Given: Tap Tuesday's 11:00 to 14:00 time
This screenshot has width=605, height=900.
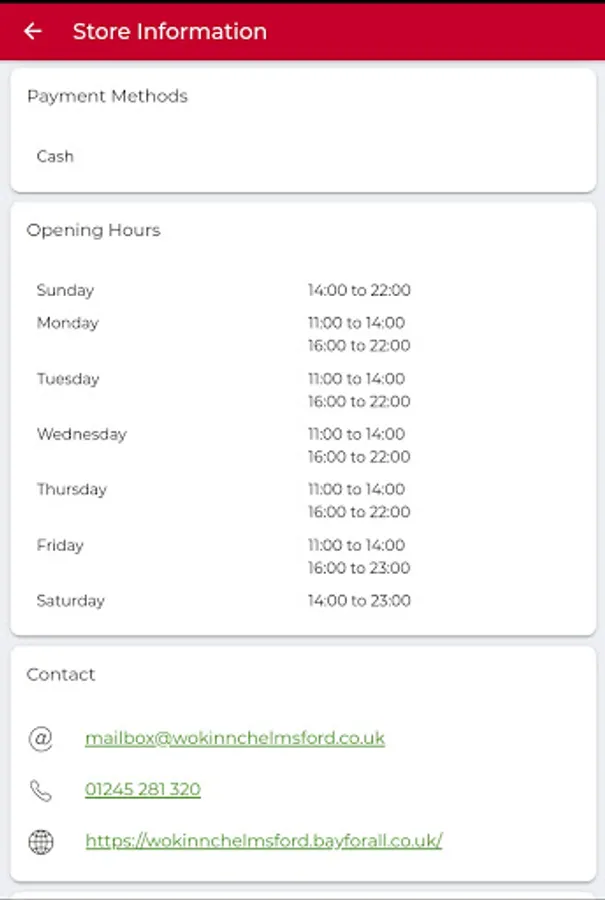Looking at the screenshot, I should point(356,379).
